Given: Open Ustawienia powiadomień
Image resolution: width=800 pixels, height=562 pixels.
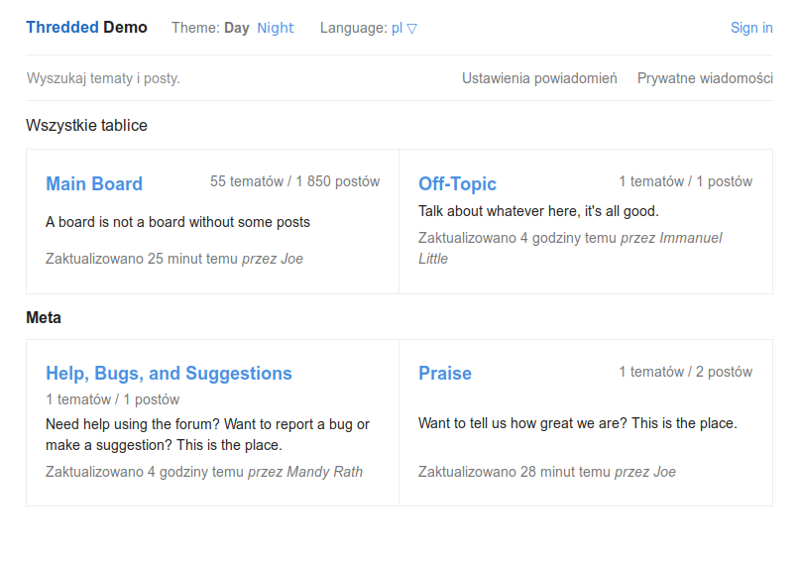Looking at the screenshot, I should pyautogui.click(x=539, y=78).
